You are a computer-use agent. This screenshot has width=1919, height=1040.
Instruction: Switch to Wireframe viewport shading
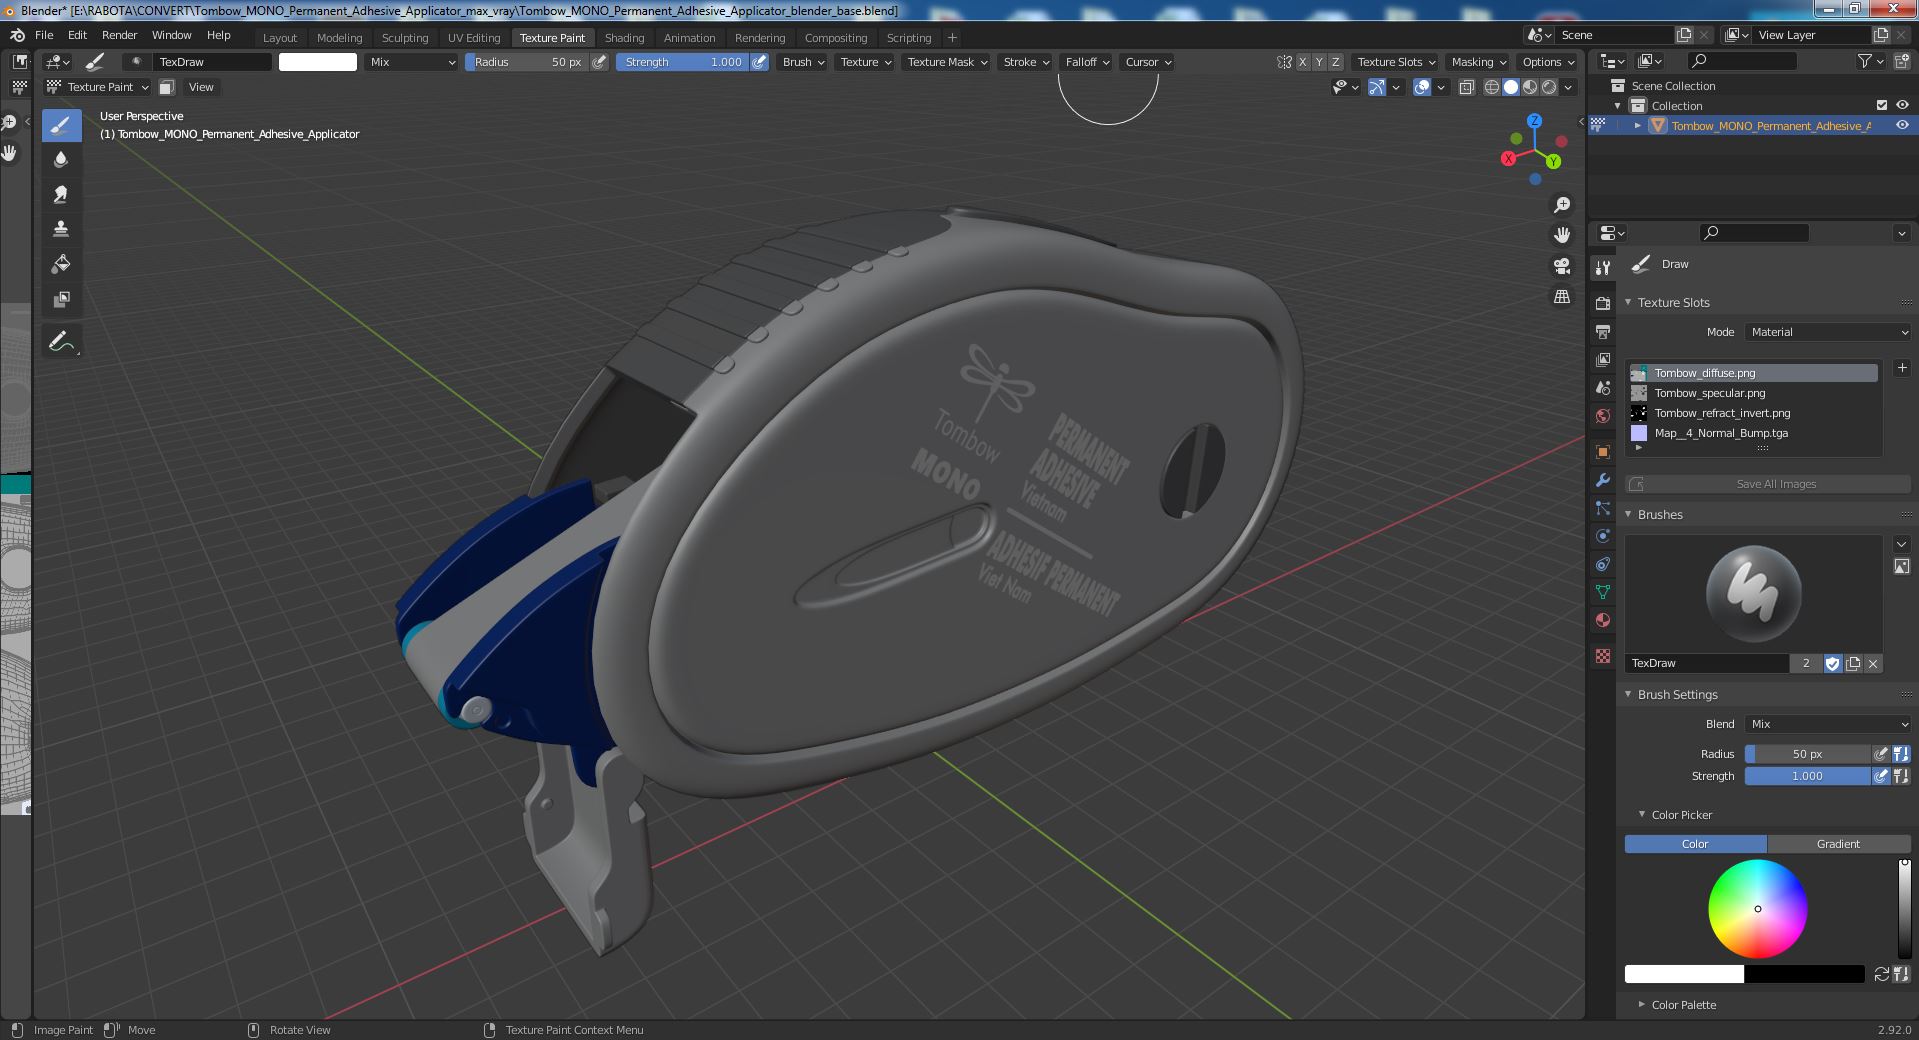[x=1492, y=87]
